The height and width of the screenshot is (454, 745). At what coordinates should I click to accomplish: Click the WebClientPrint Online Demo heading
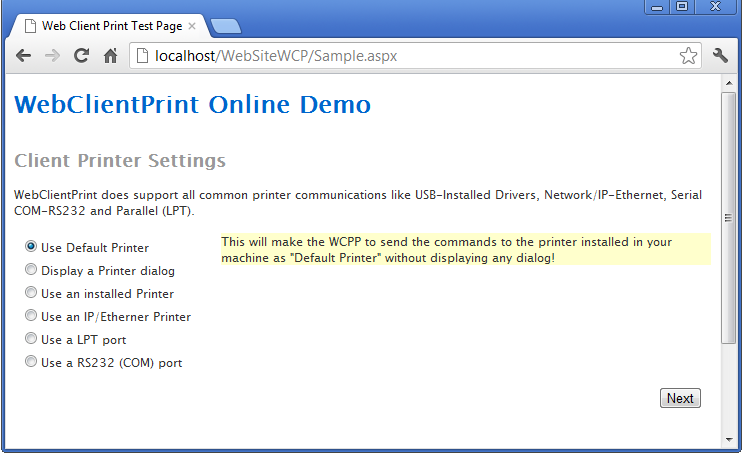click(x=192, y=104)
